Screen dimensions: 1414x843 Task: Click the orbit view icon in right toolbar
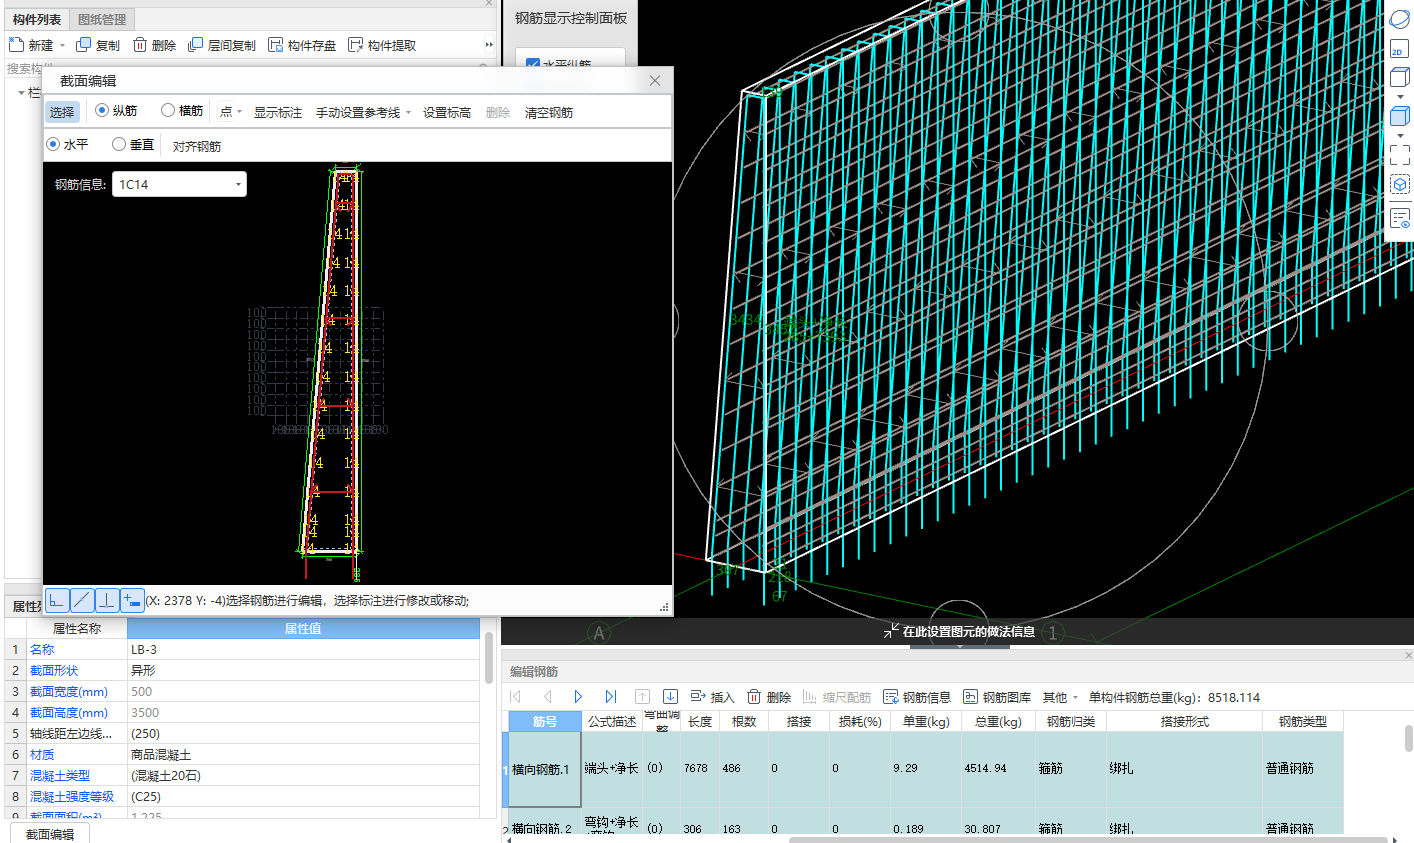pos(1400,19)
